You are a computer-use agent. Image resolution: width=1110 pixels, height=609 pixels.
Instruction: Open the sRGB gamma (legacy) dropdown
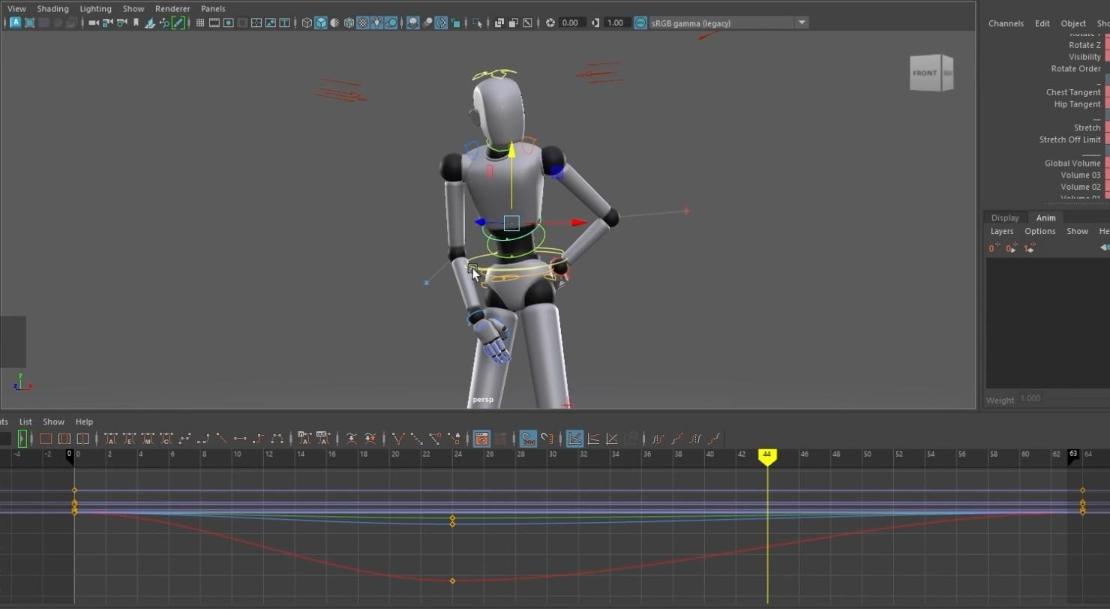[729, 23]
